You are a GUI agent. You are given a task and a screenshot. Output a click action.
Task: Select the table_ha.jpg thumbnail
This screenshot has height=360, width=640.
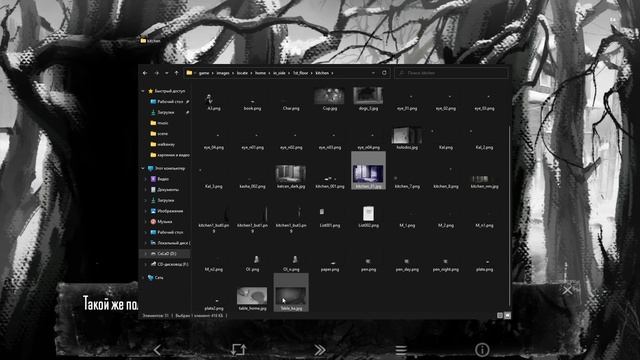pos(291,296)
